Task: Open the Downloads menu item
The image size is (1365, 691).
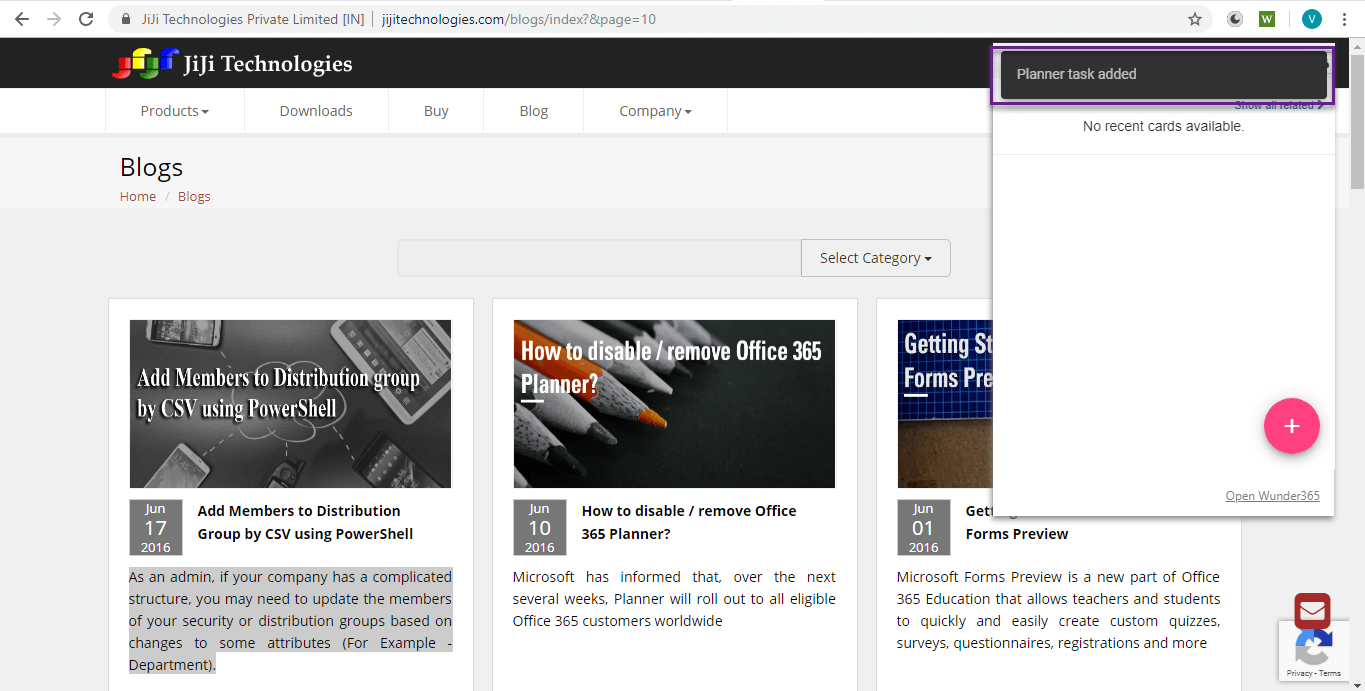Action: pos(316,111)
